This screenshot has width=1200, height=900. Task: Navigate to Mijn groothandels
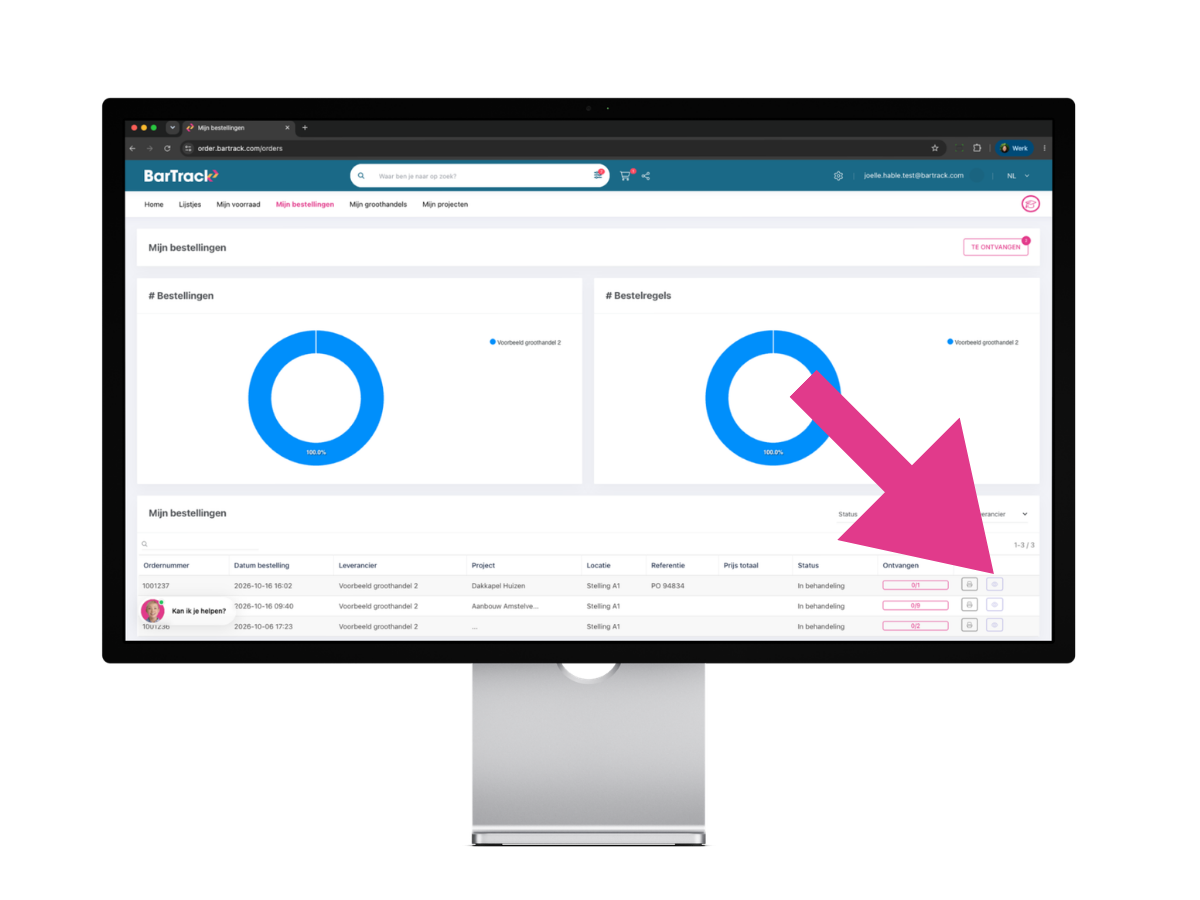coord(378,204)
